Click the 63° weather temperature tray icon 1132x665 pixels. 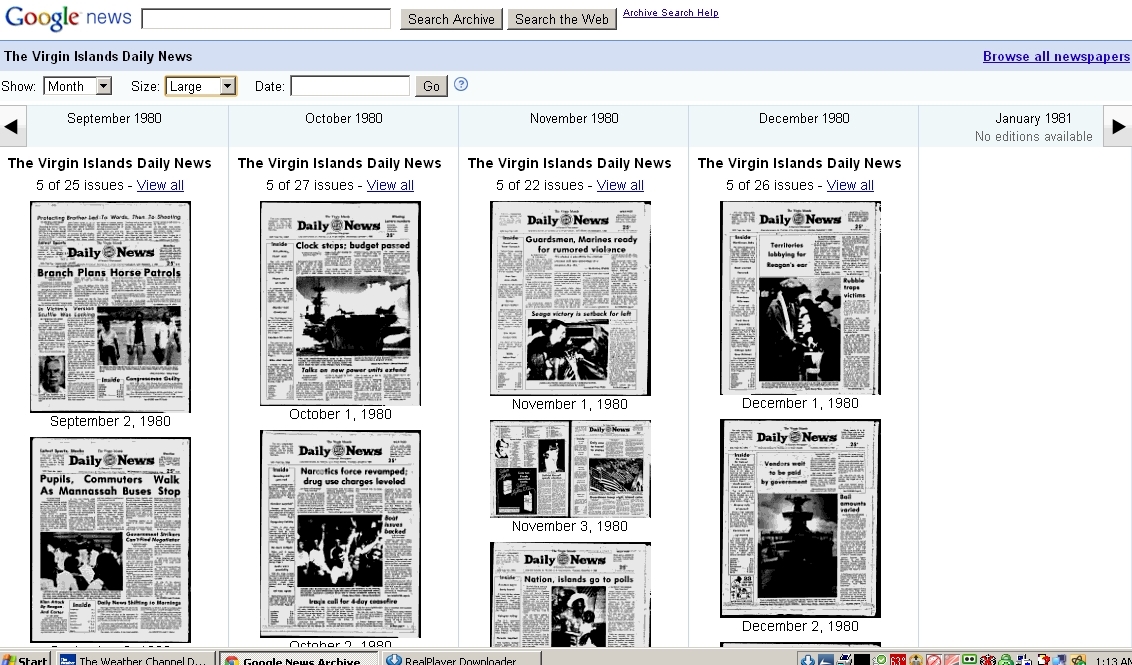pos(898,659)
